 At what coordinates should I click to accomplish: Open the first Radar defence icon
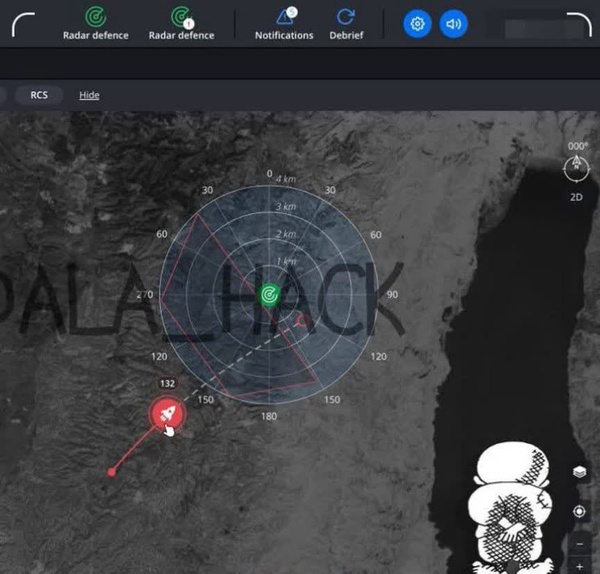click(x=95, y=16)
